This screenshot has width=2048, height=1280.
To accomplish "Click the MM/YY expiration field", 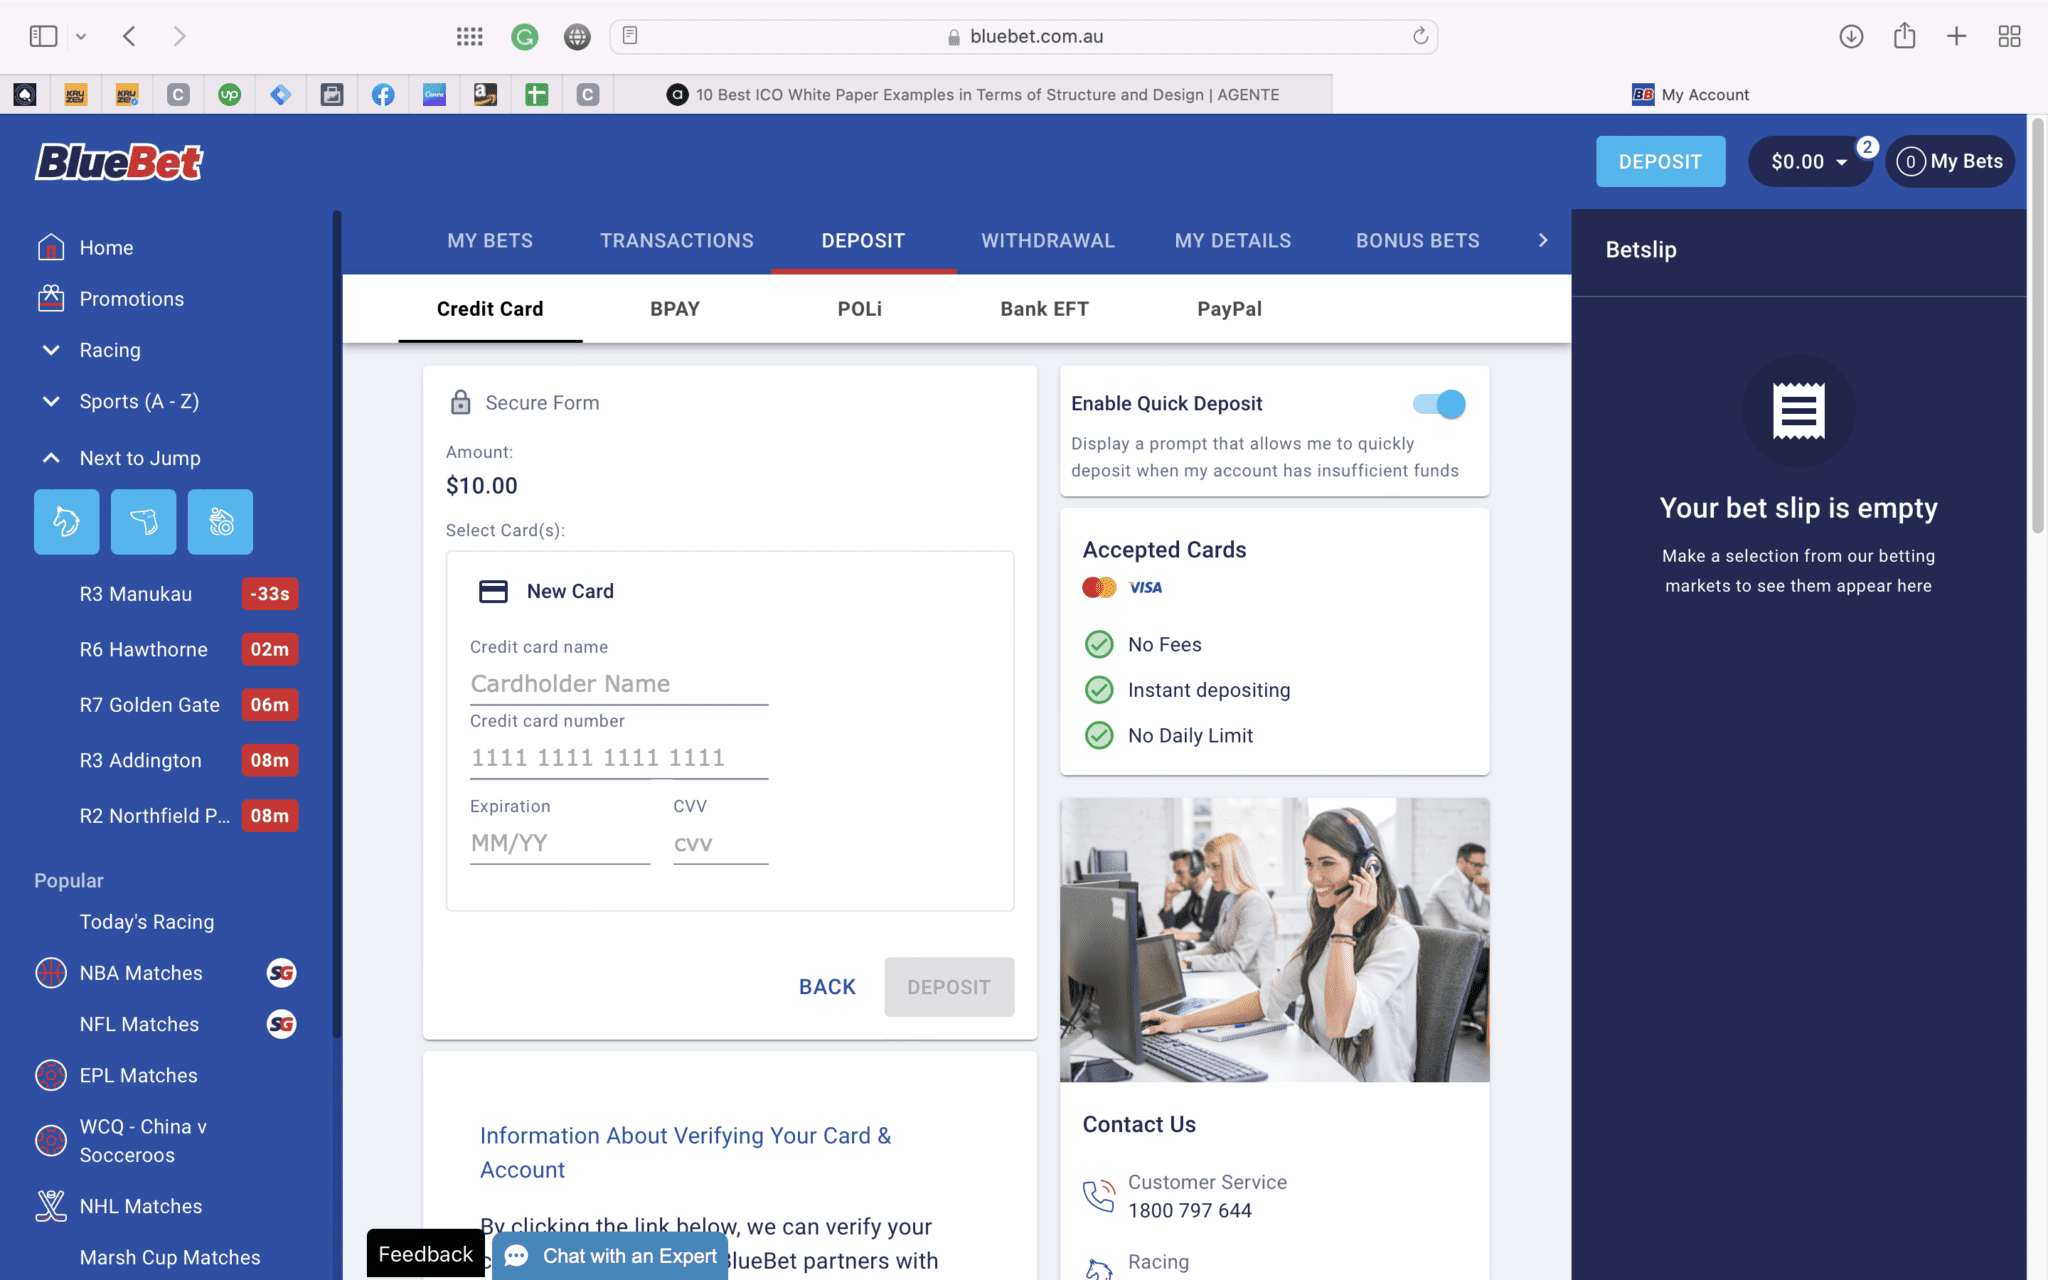I will (560, 843).
